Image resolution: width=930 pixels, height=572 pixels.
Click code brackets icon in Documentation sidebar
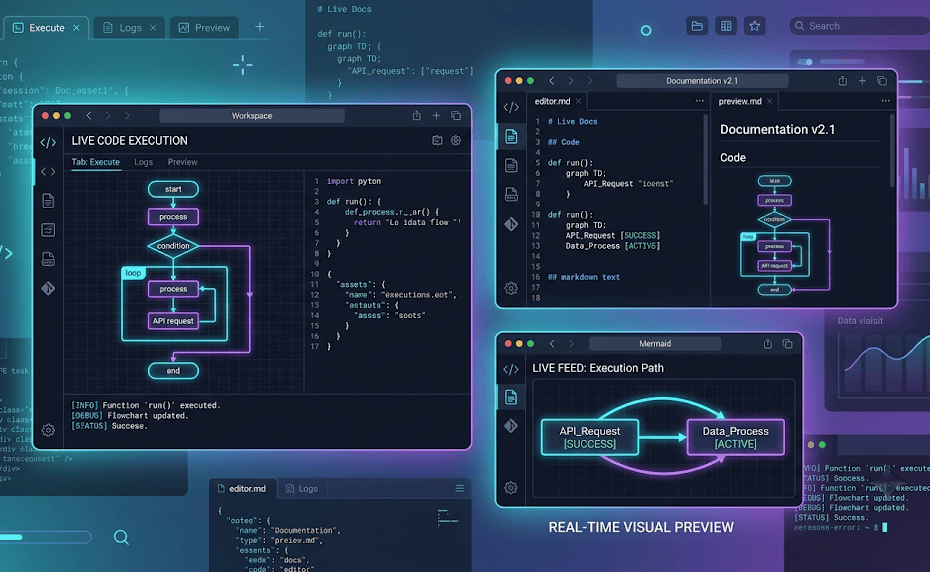(x=511, y=107)
